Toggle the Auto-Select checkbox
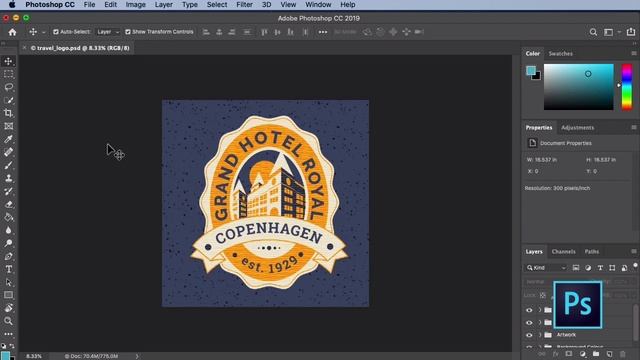640x360 pixels. pyautogui.click(x=56, y=32)
